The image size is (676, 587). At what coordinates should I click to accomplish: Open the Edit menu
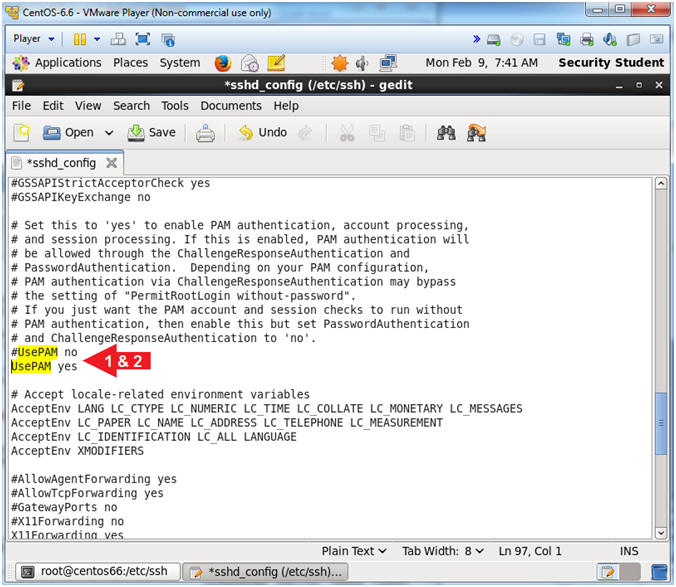[53, 106]
